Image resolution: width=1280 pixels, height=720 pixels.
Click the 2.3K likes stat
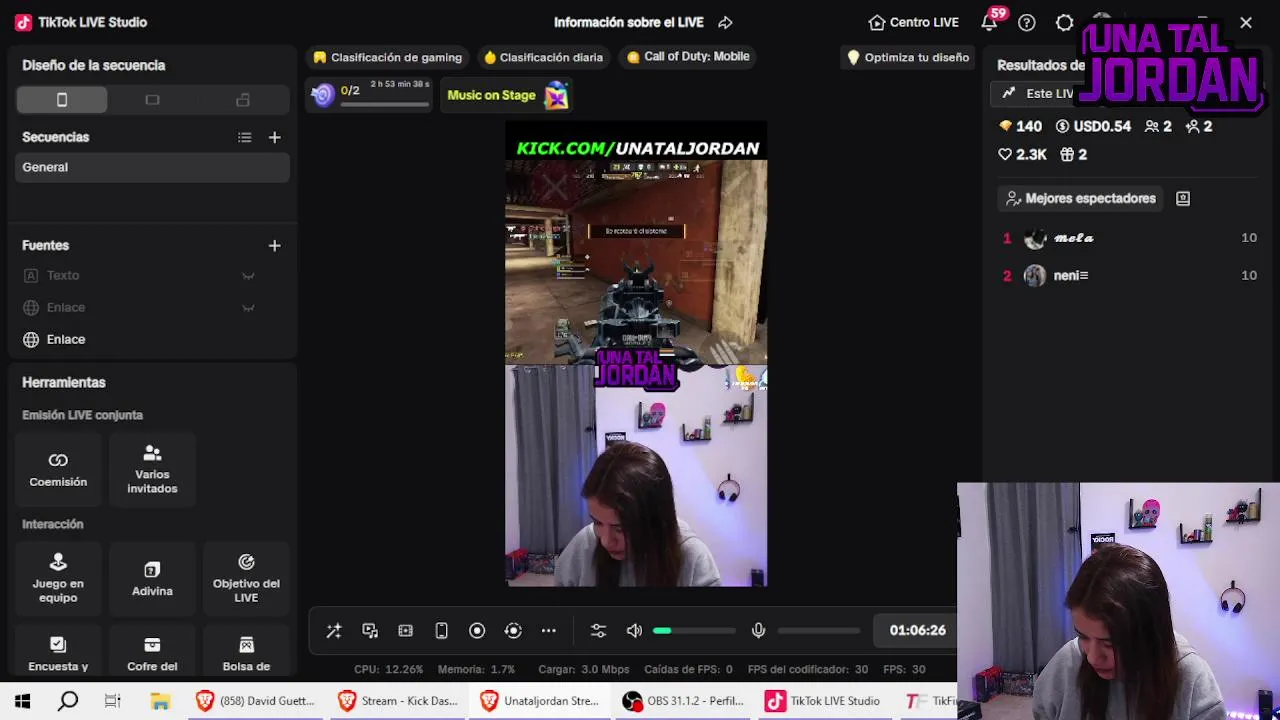tap(1022, 155)
